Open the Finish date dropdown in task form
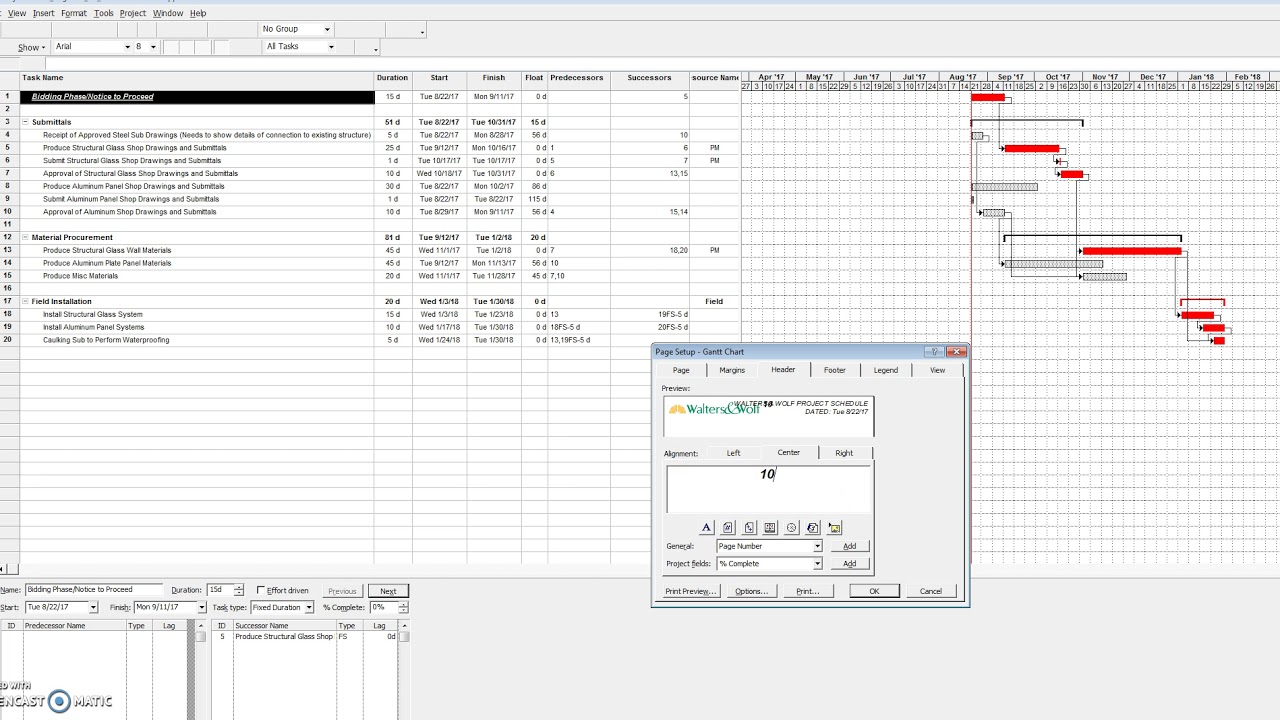This screenshot has width=1280, height=720. tap(201, 607)
